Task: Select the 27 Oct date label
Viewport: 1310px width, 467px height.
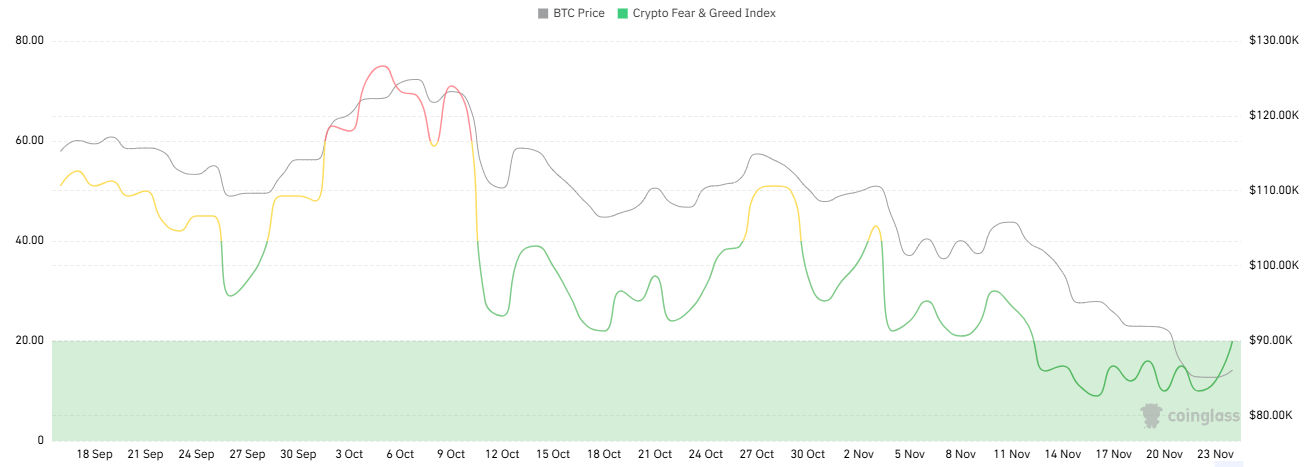Action: pos(757,454)
